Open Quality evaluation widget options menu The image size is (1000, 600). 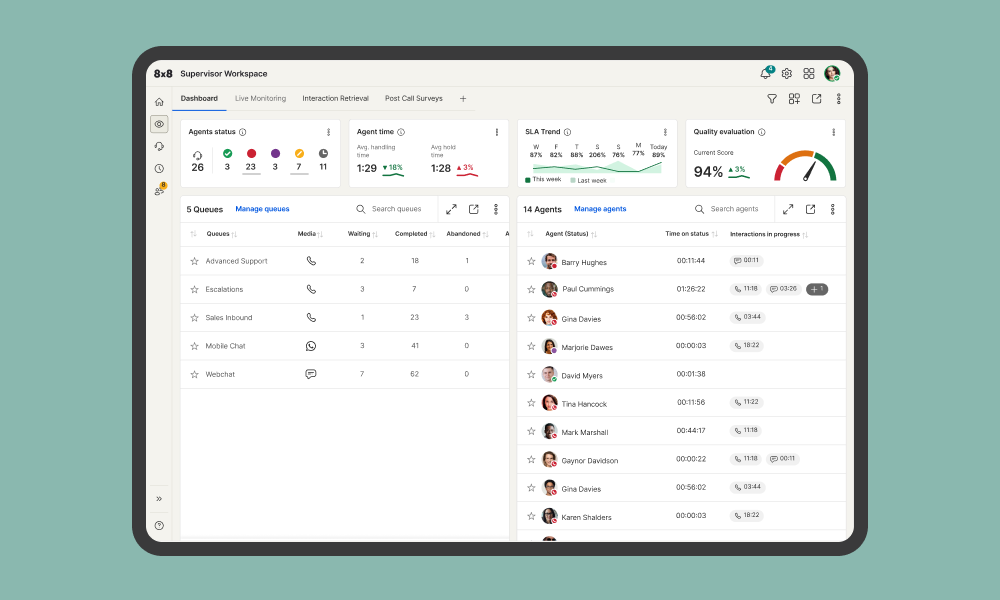click(x=834, y=132)
